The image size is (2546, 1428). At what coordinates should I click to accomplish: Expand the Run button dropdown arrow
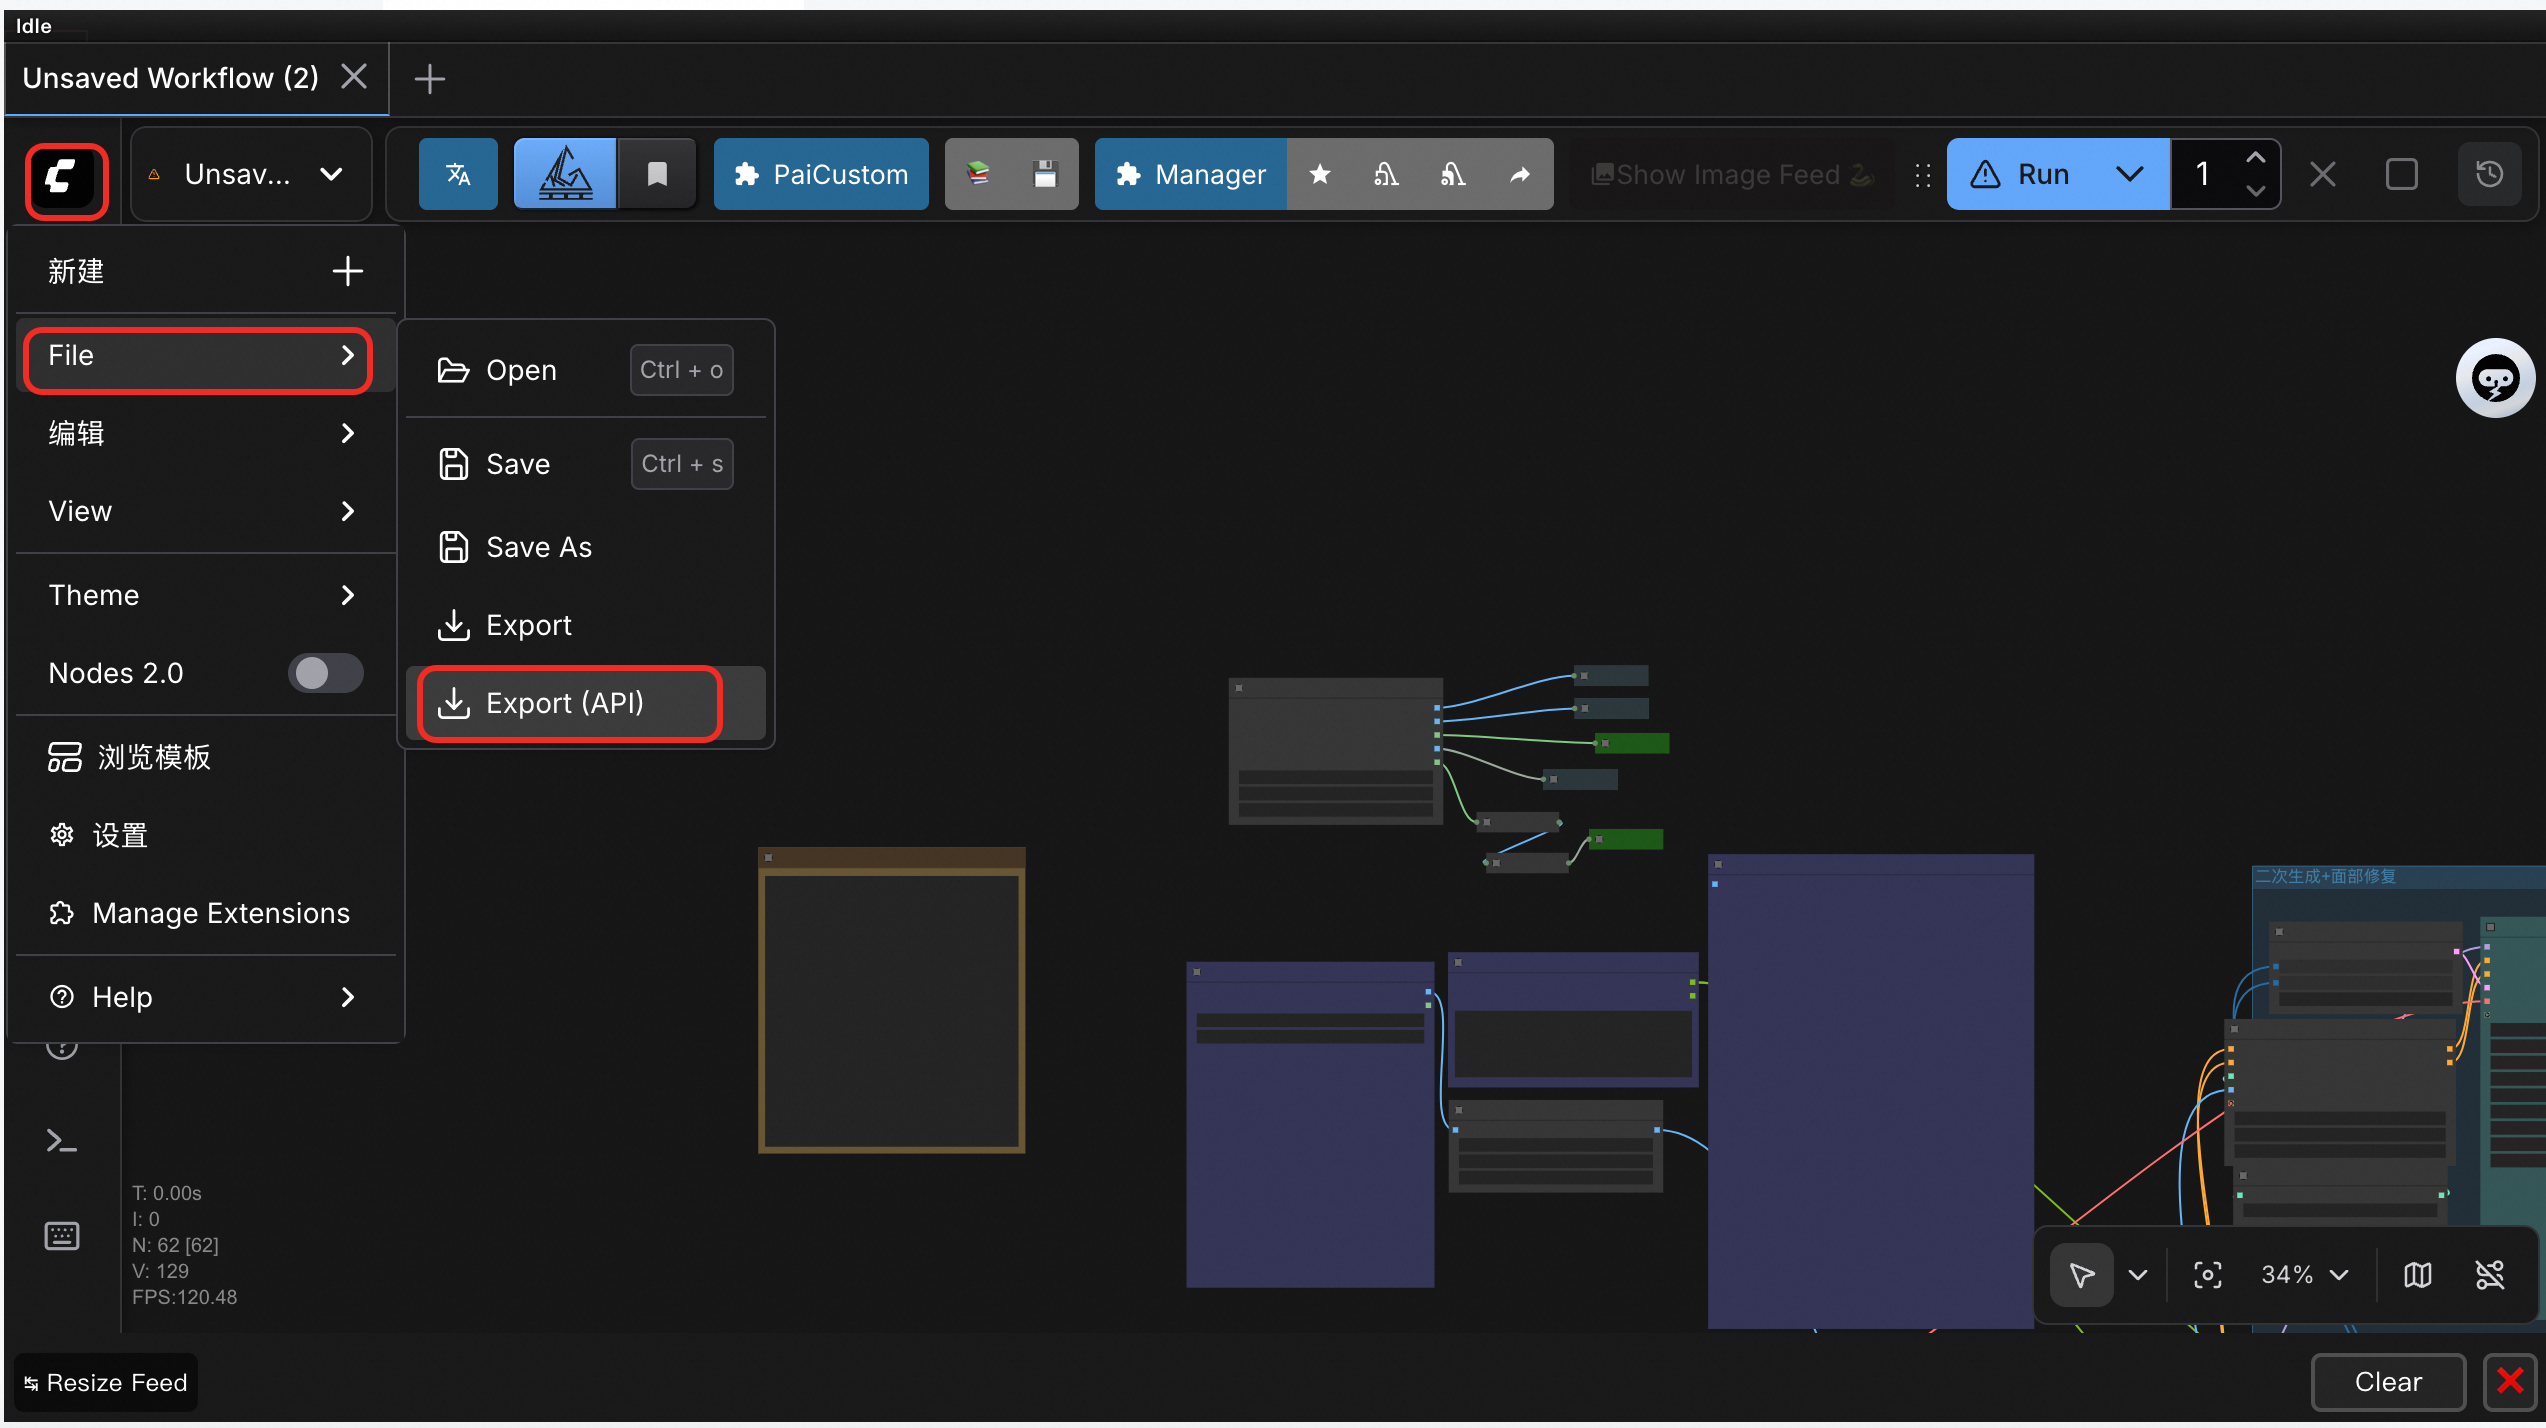(x=2130, y=175)
